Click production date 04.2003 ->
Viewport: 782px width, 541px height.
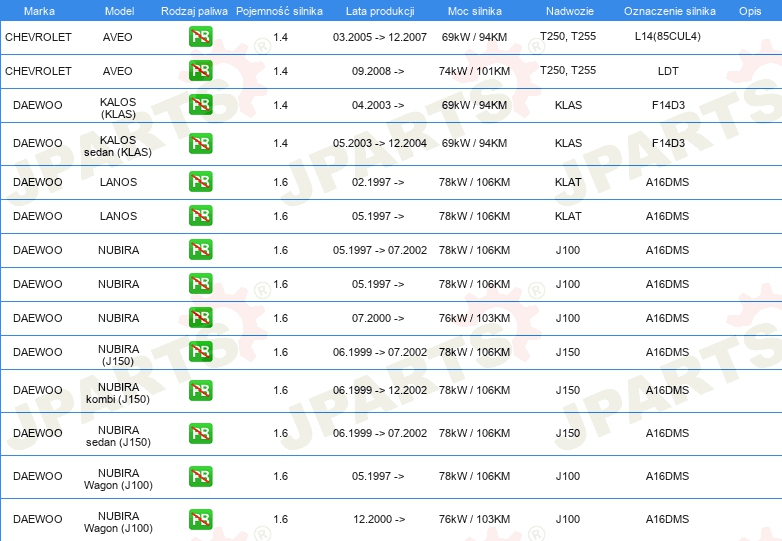pyautogui.click(x=378, y=105)
